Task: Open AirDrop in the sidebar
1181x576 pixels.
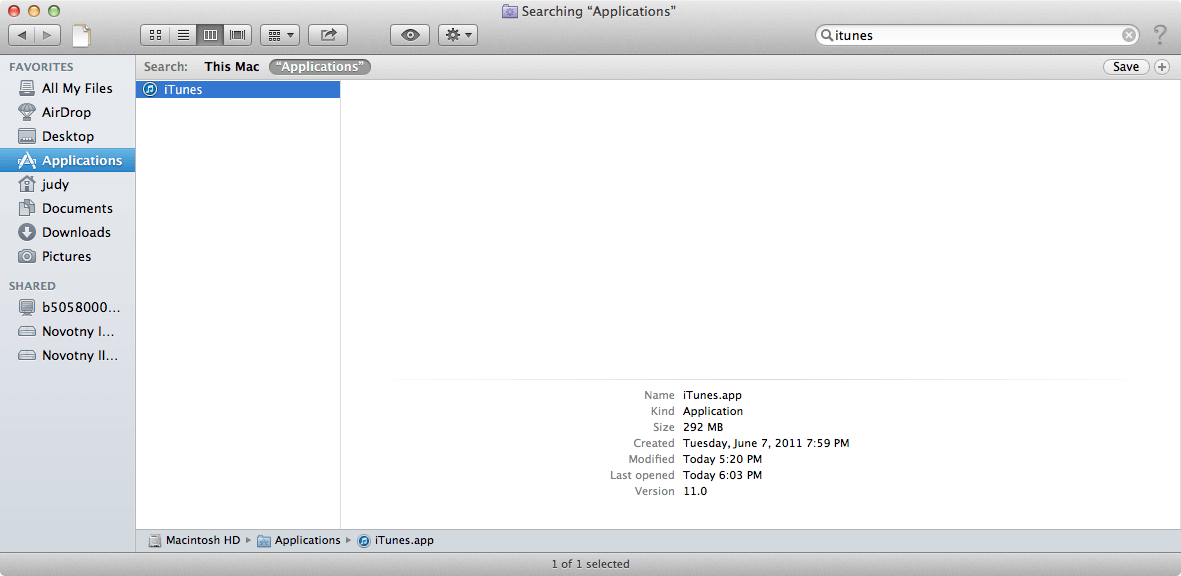Action: tap(68, 112)
